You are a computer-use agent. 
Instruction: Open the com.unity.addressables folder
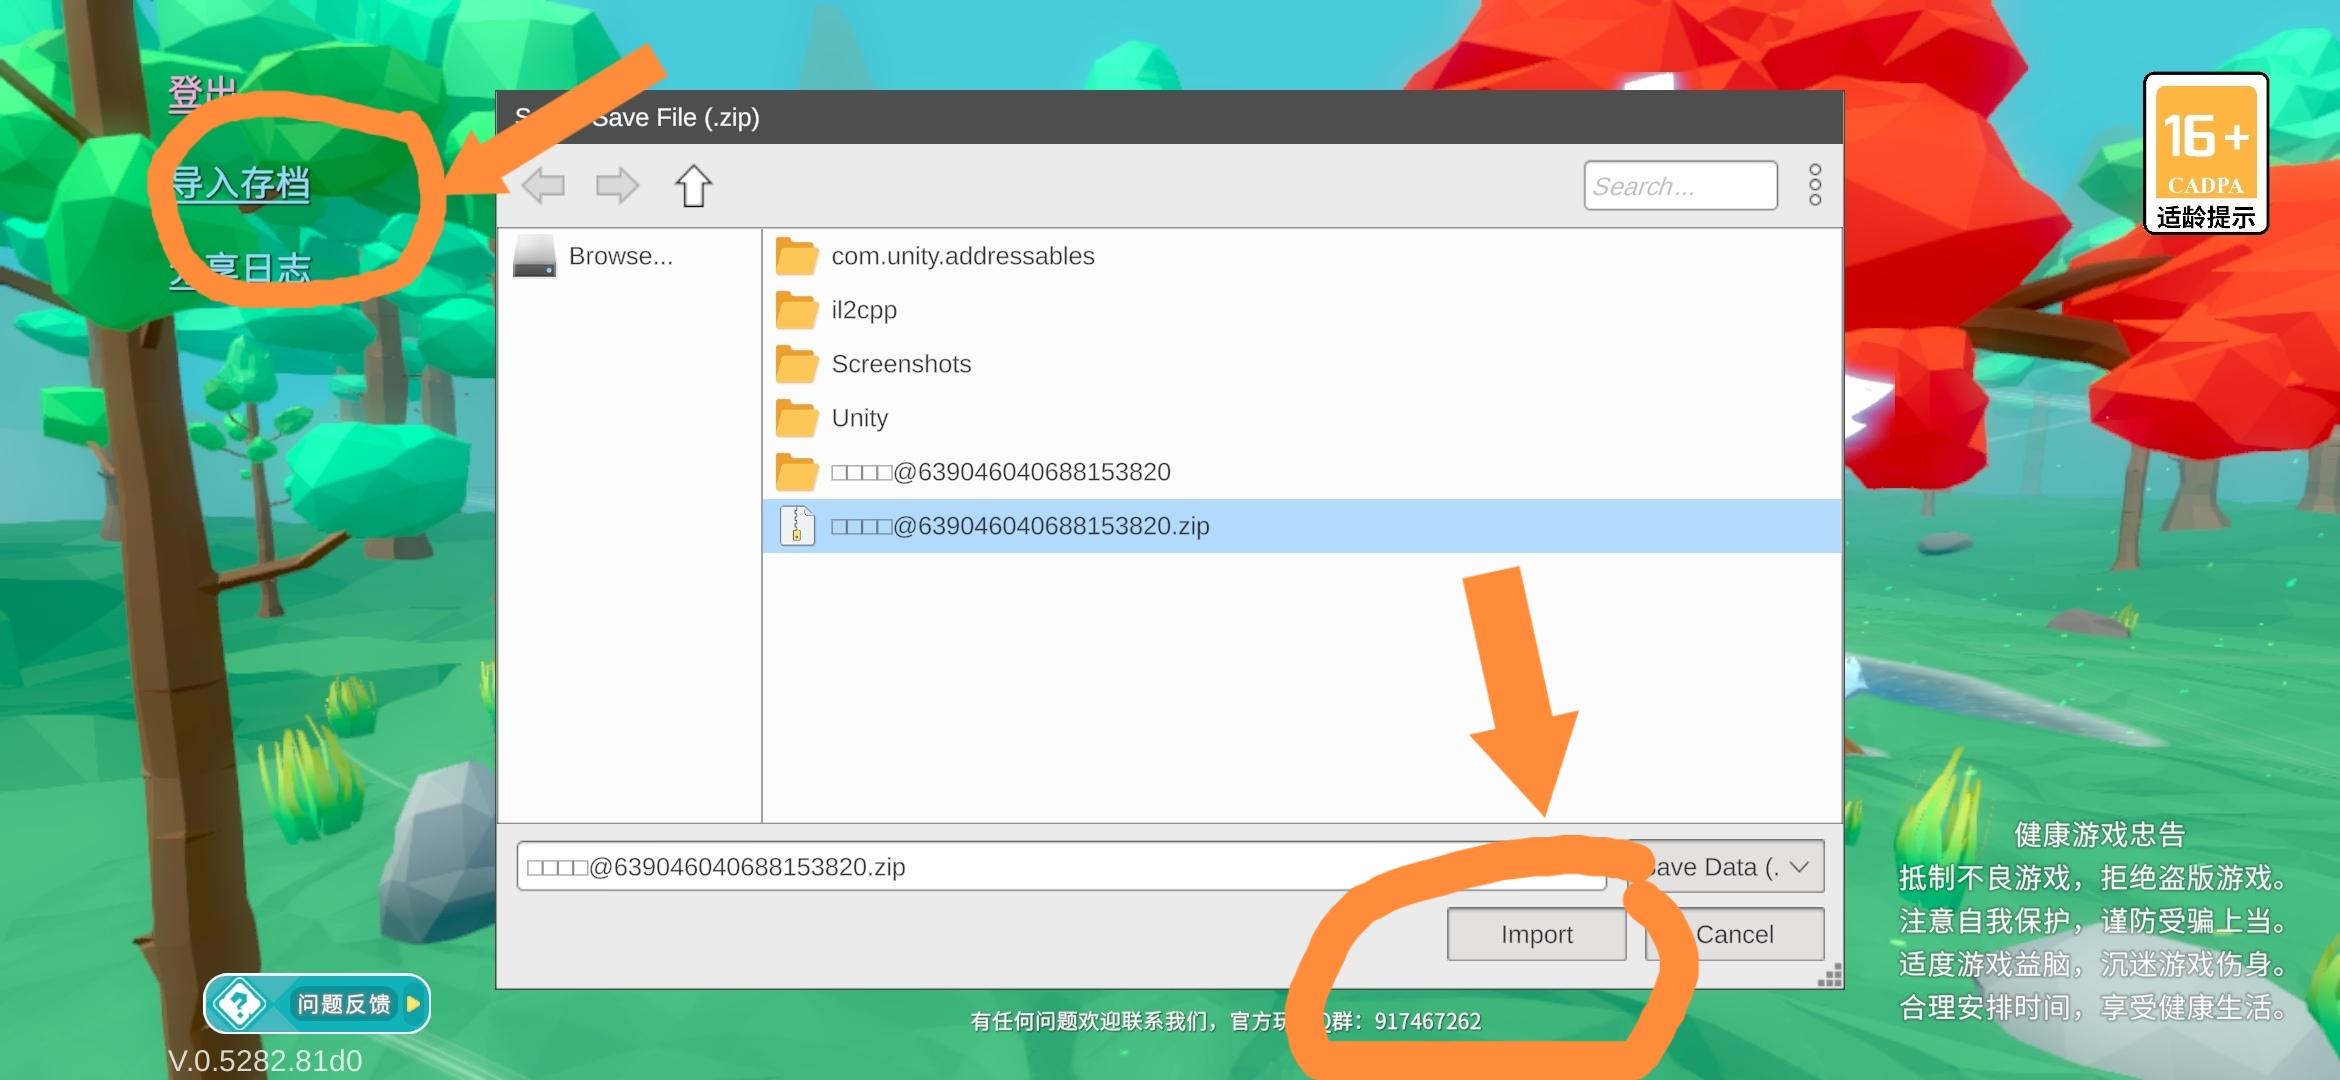tap(962, 256)
